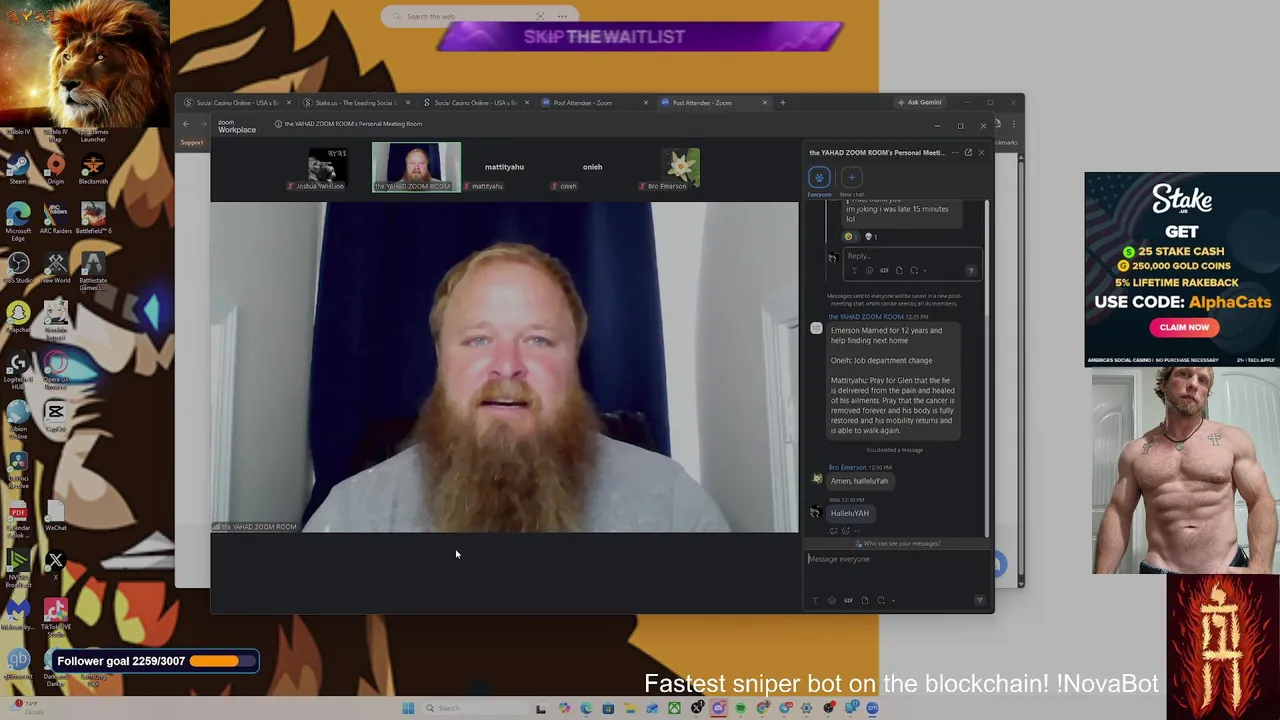Open ARC Raiders desktop icon

(x=56, y=218)
